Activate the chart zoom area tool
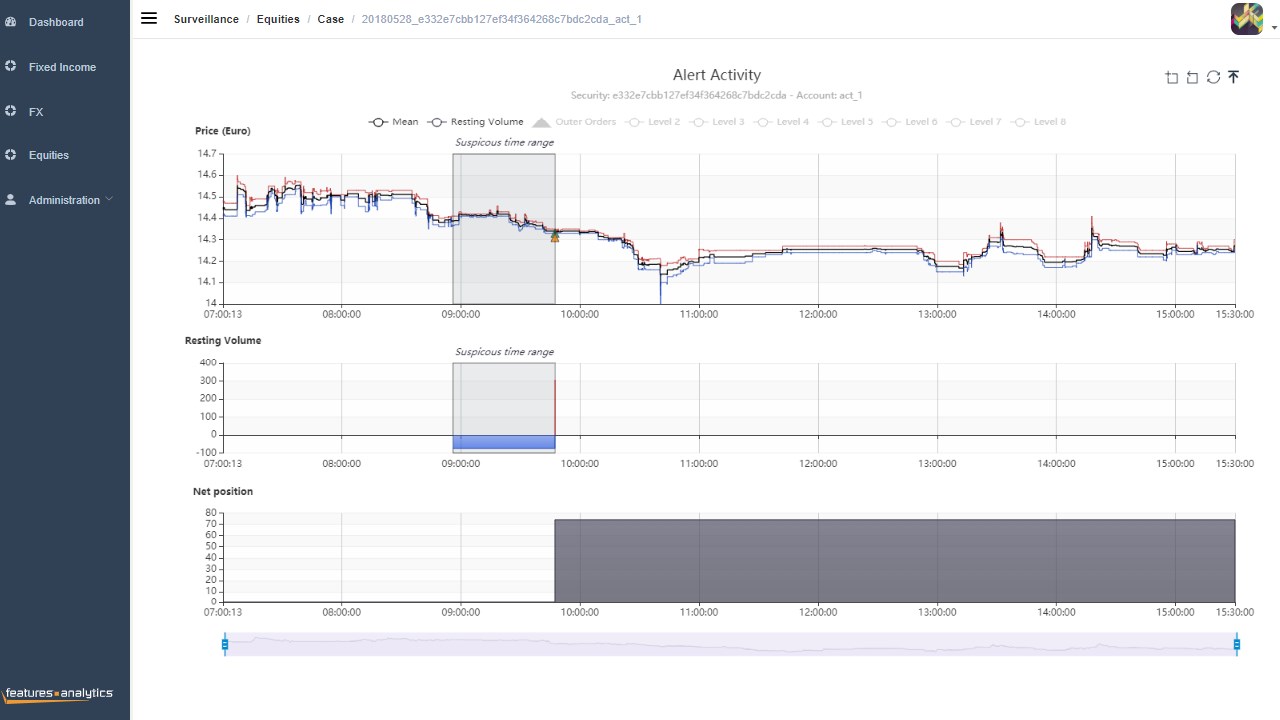This screenshot has width=1280, height=720. [x=1172, y=77]
